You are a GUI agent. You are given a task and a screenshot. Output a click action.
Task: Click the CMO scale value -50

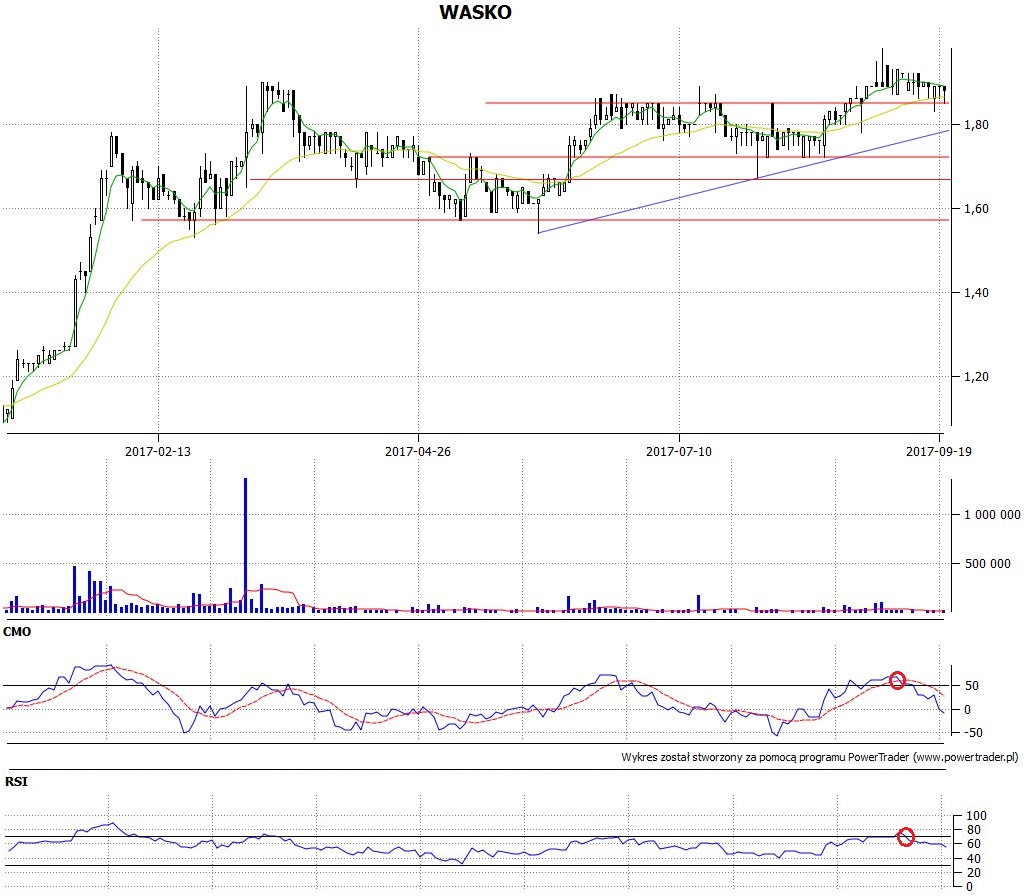coord(971,733)
